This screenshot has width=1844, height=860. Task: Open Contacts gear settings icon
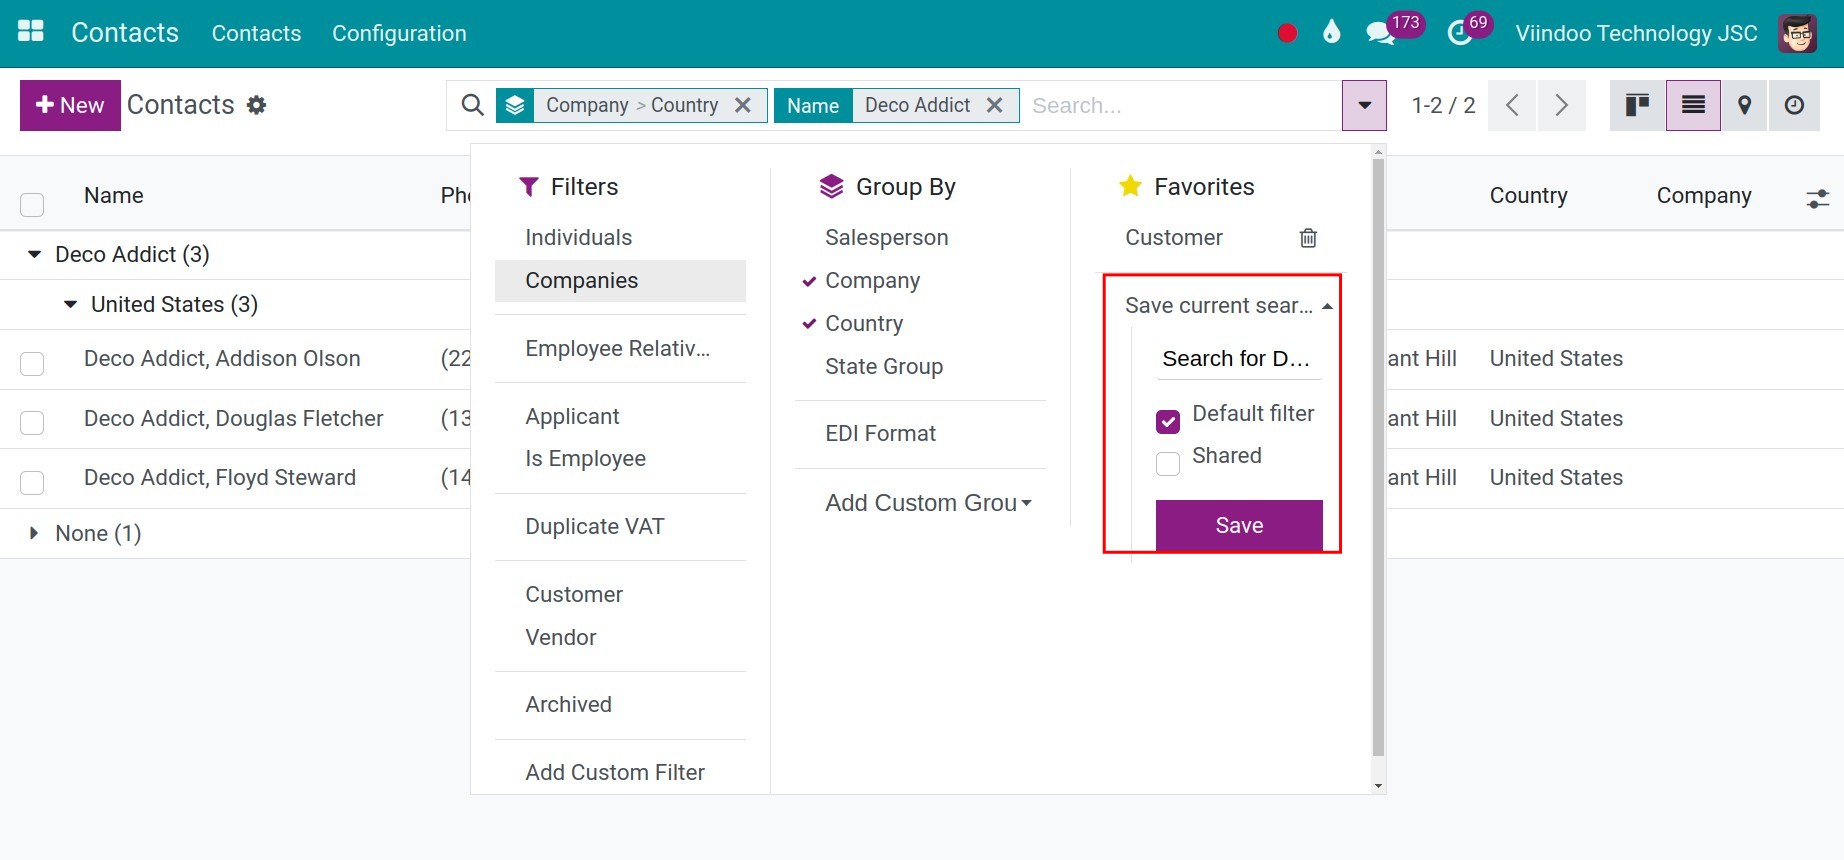coord(257,105)
